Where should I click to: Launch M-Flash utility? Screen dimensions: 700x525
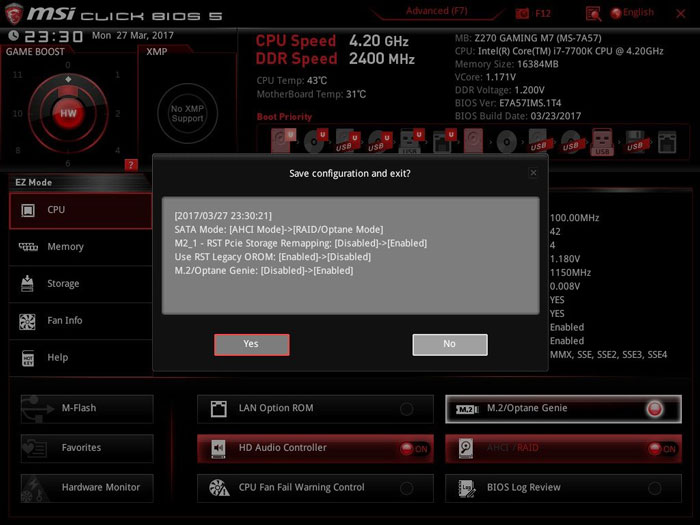87,408
